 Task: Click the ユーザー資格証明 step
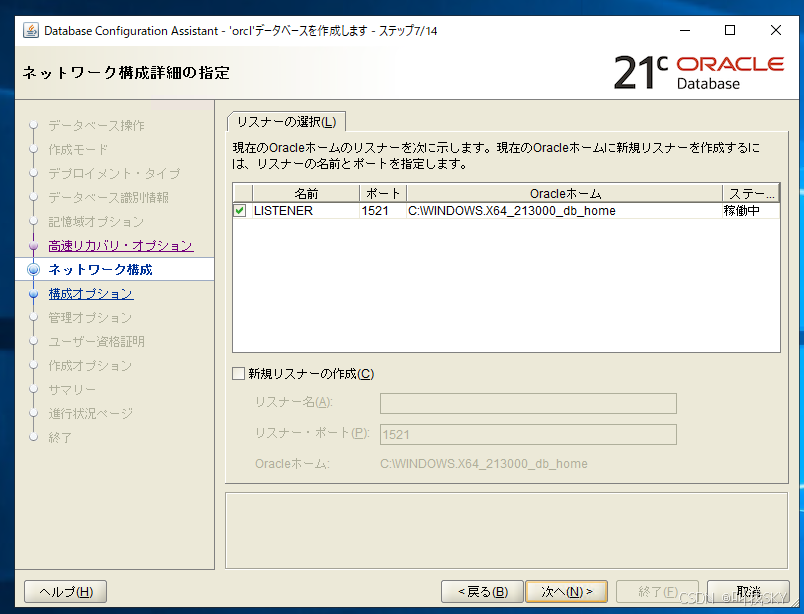tap(96, 342)
